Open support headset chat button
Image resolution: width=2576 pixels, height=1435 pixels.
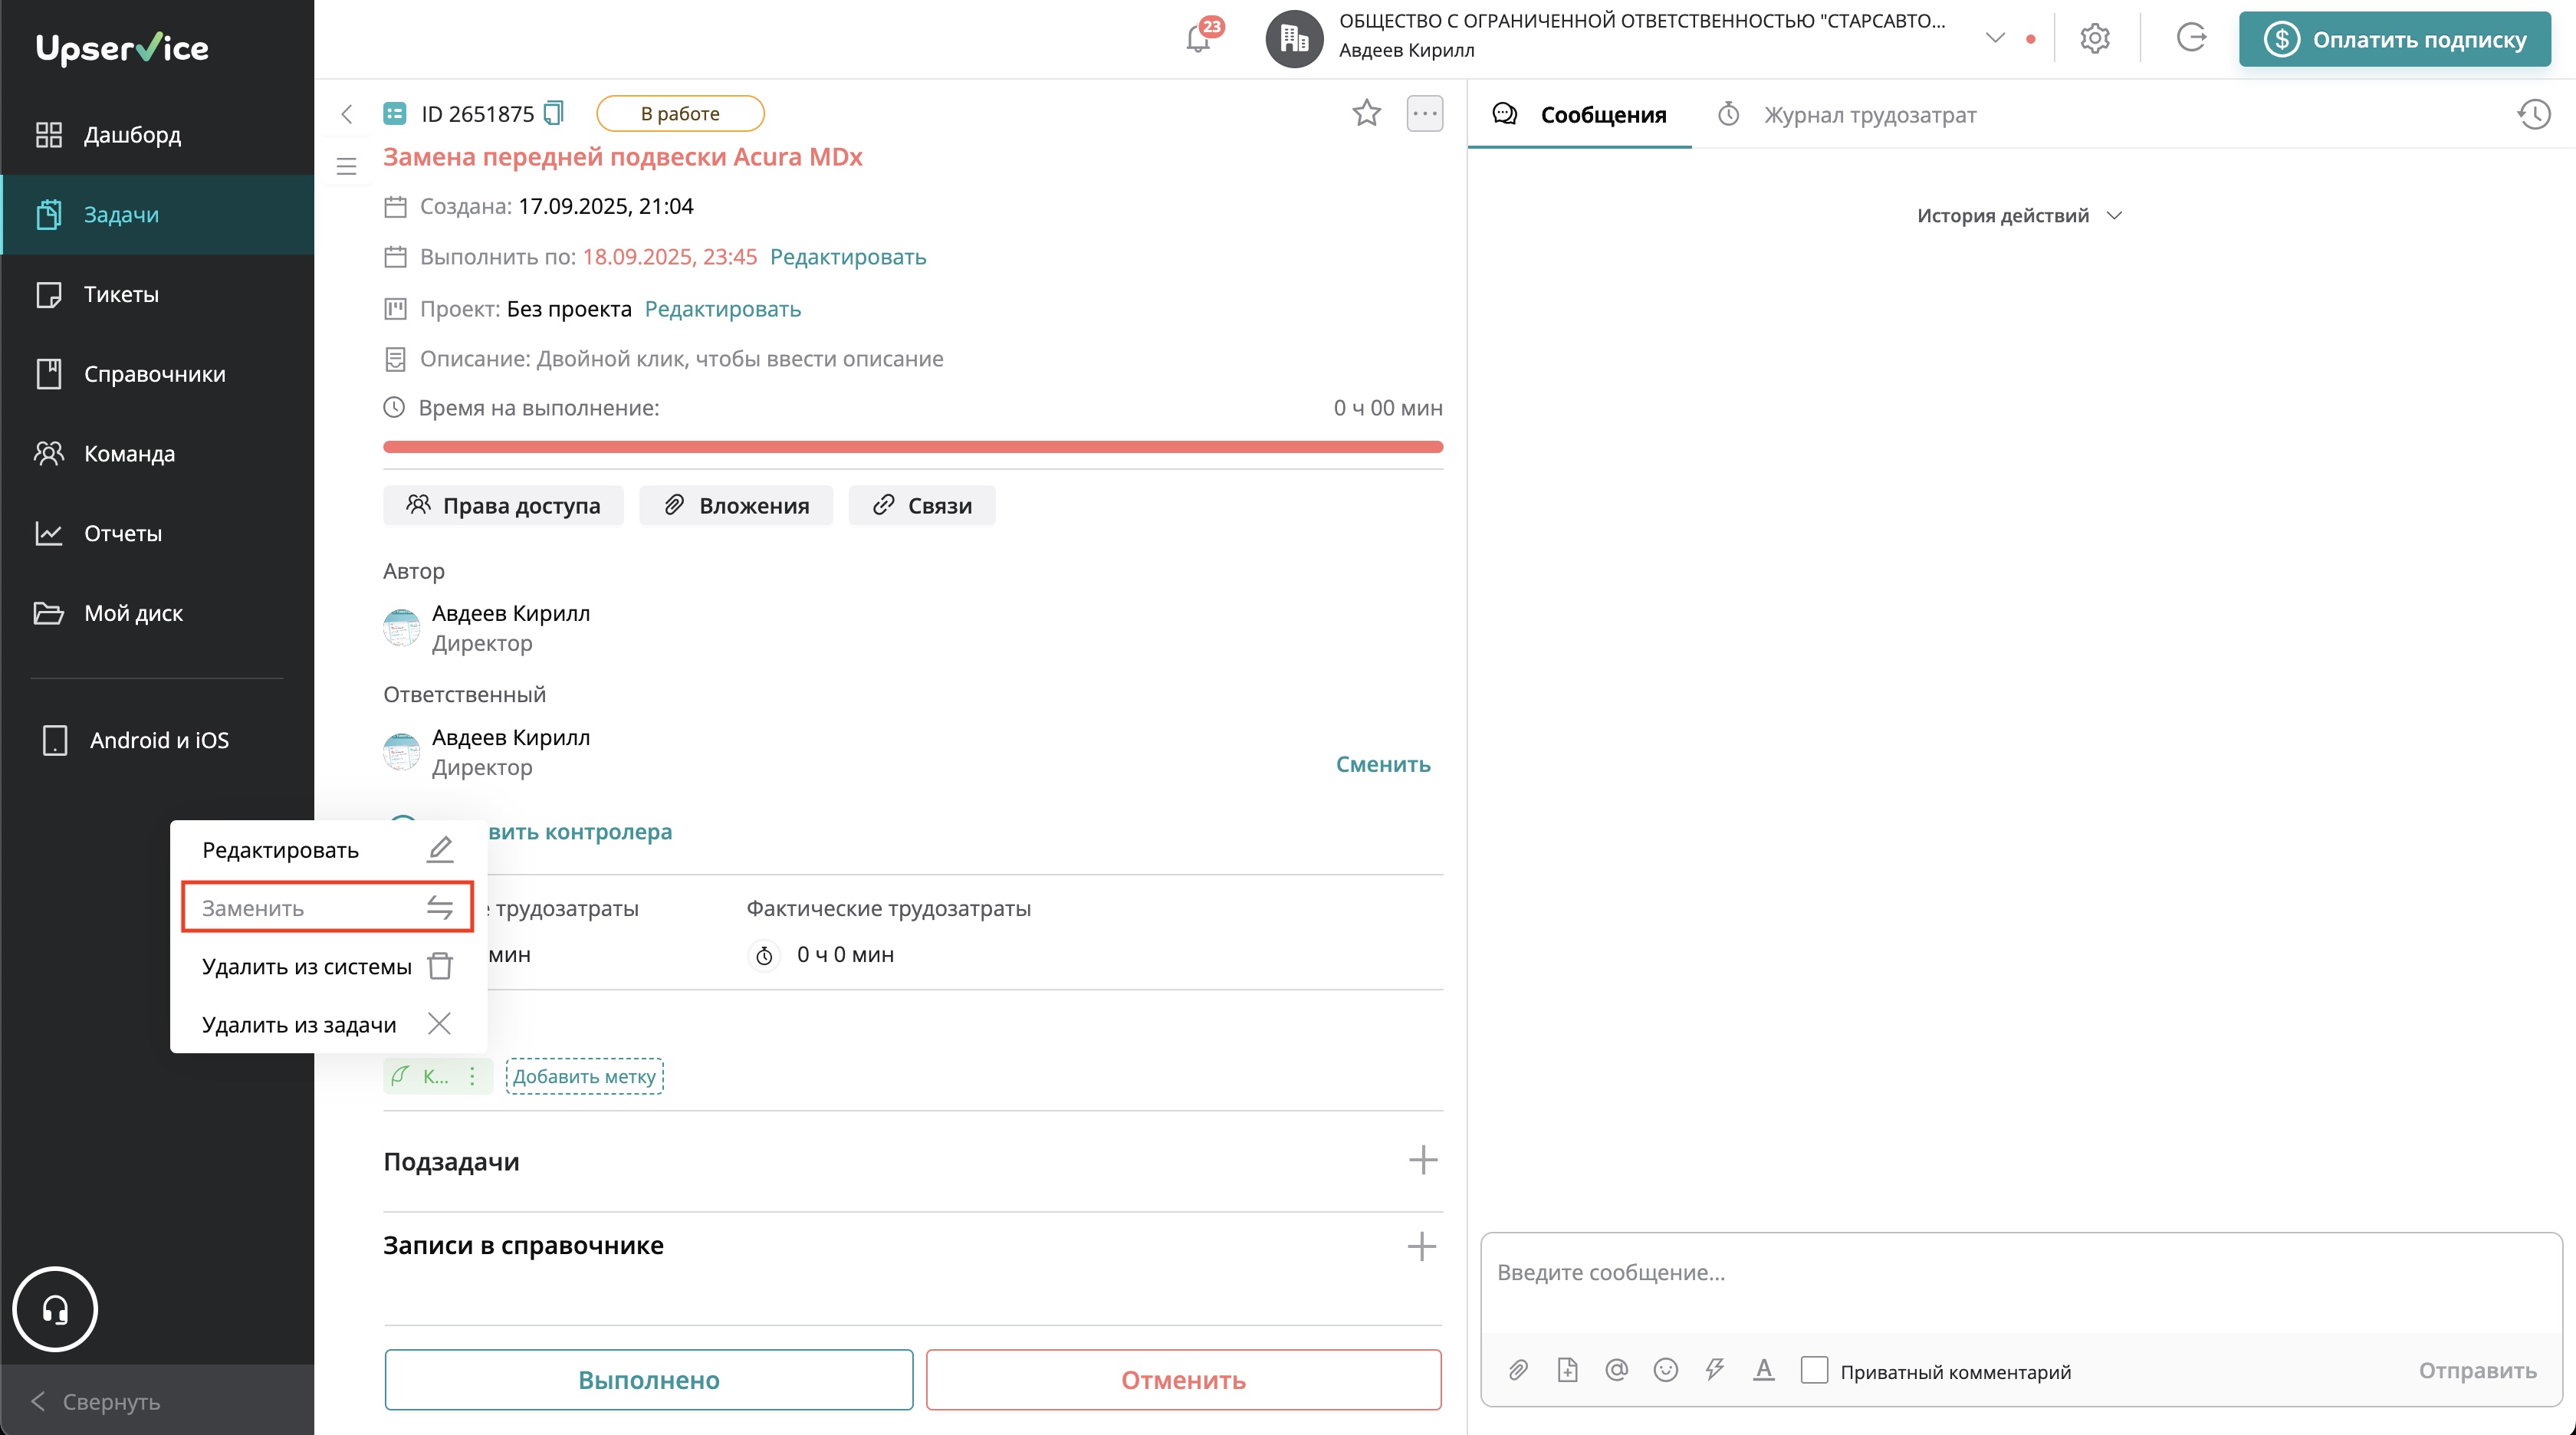(55, 1309)
